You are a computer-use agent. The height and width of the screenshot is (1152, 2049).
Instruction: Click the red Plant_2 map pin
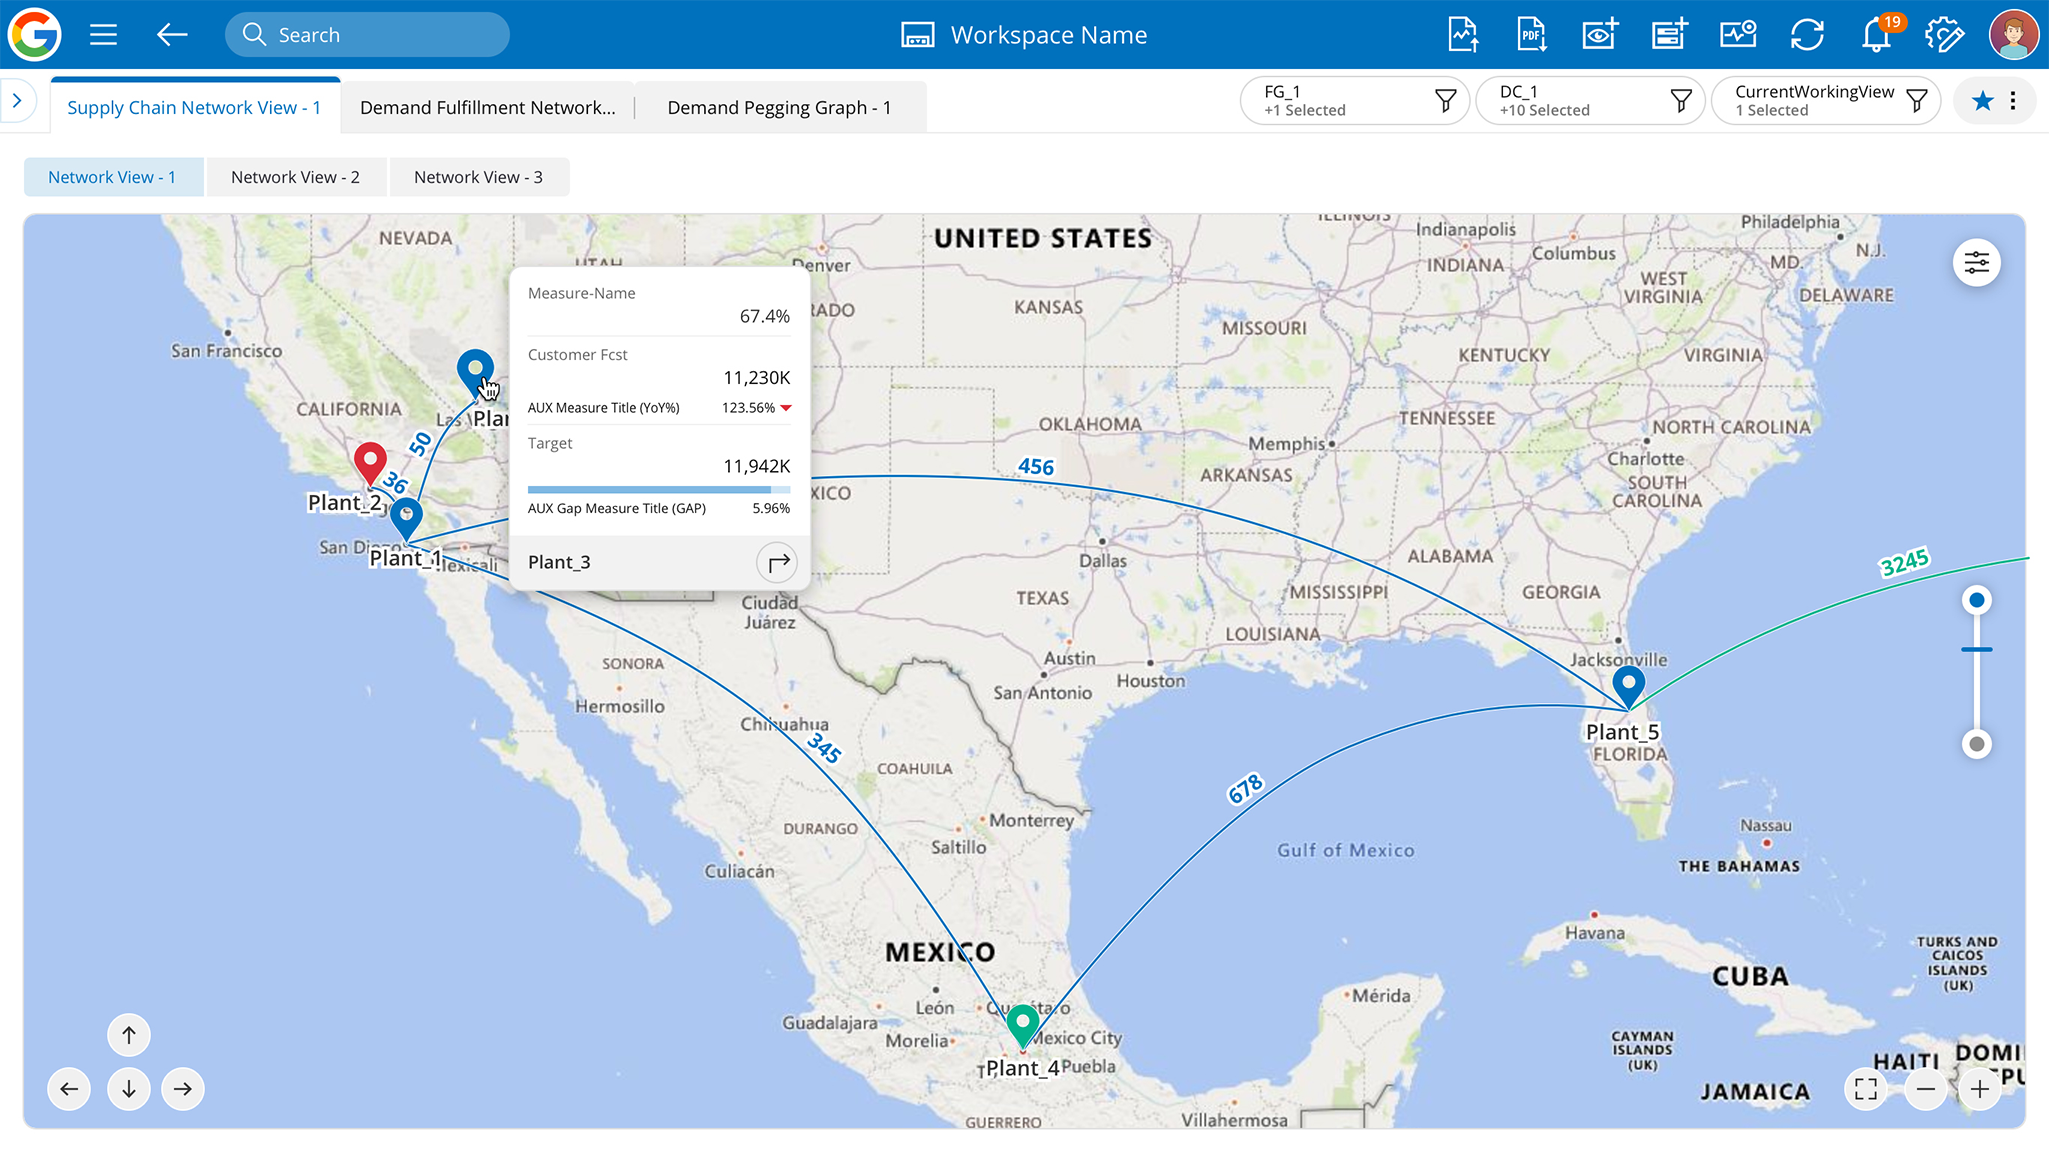370,465
